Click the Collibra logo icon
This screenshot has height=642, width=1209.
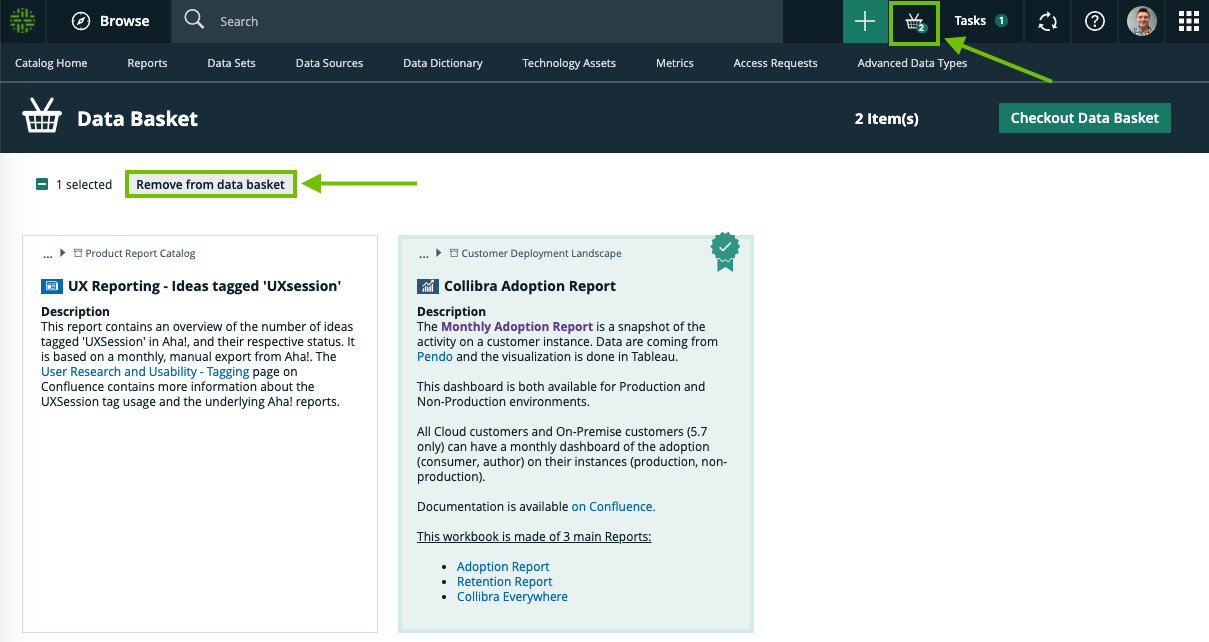tap(22, 21)
